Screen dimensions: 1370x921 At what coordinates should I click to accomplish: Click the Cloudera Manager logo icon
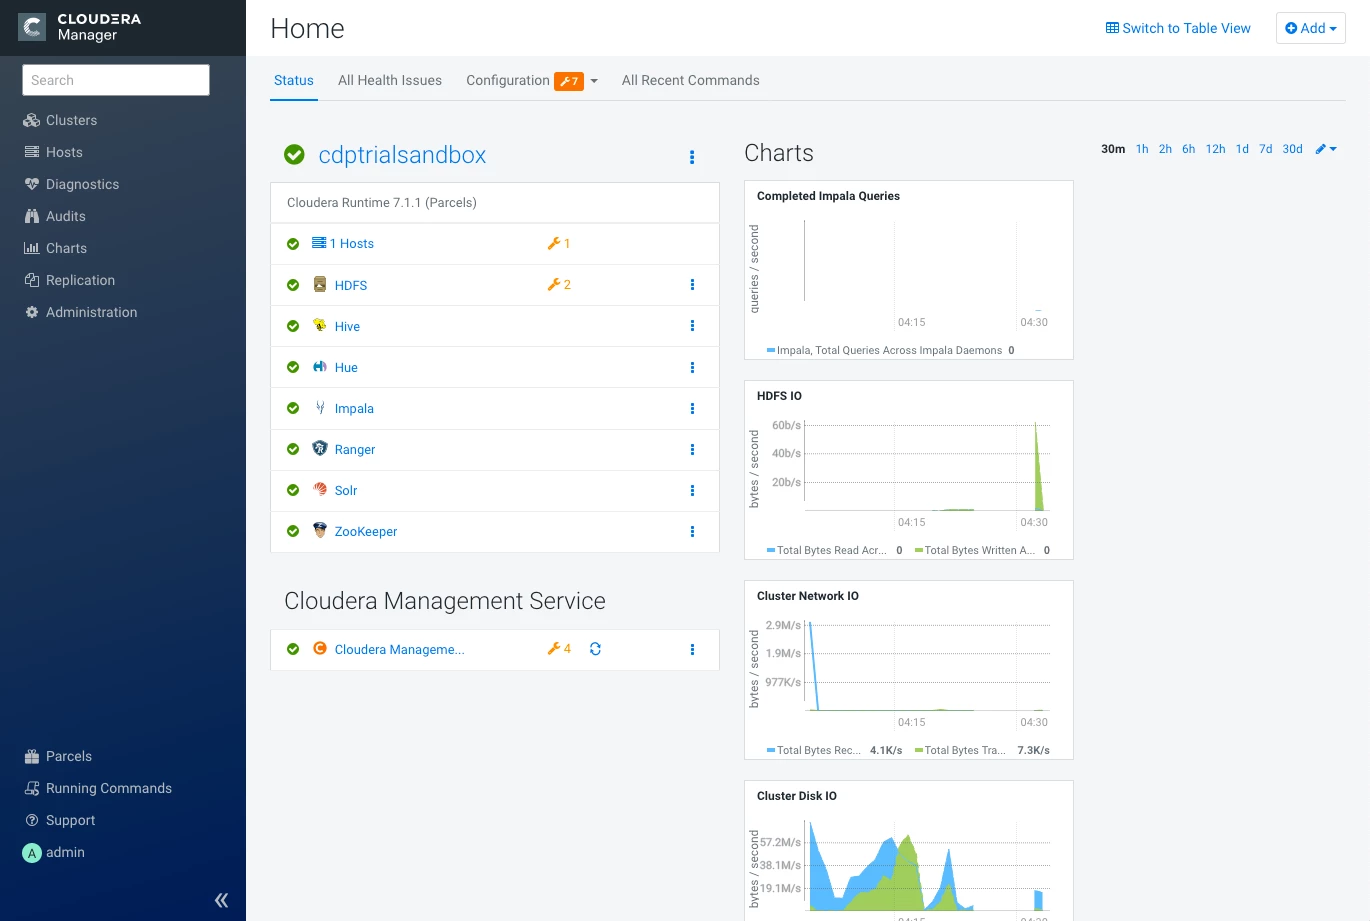(32, 27)
